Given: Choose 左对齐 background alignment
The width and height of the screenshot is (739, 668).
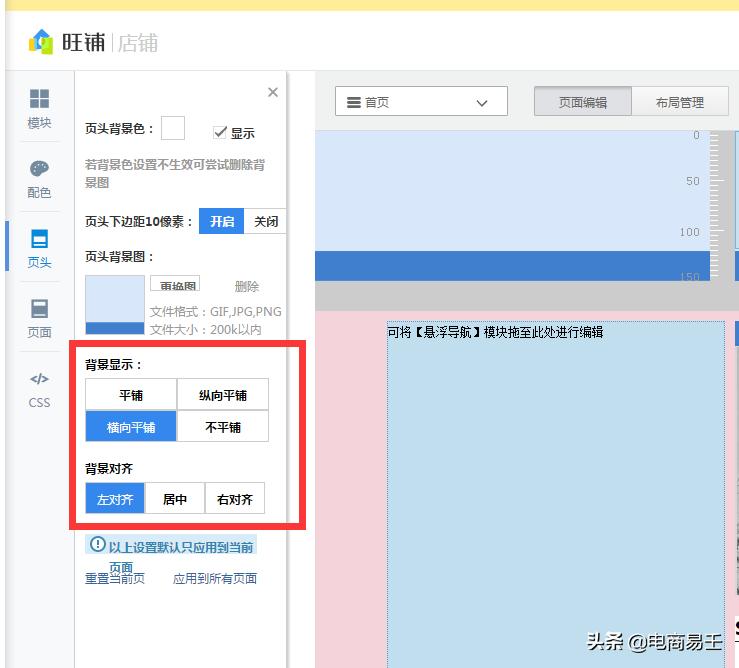Looking at the screenshot, I should (x=115, y=498).
